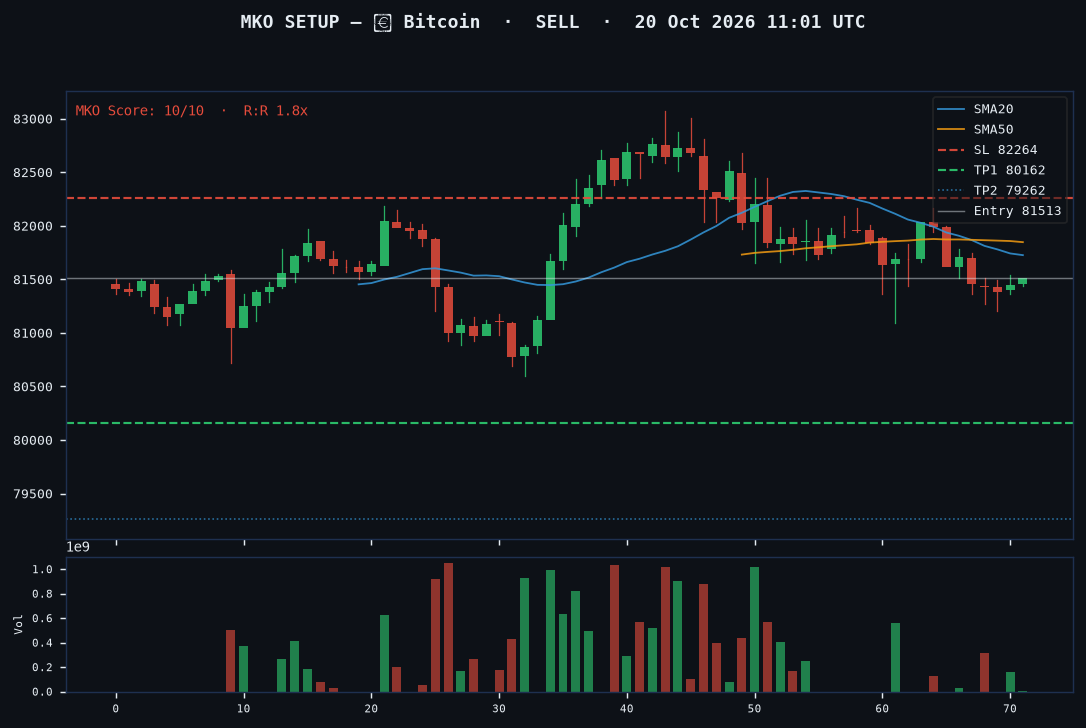Click the x-axis label 20
1086x728 pixels.
[x=371, y=709]
